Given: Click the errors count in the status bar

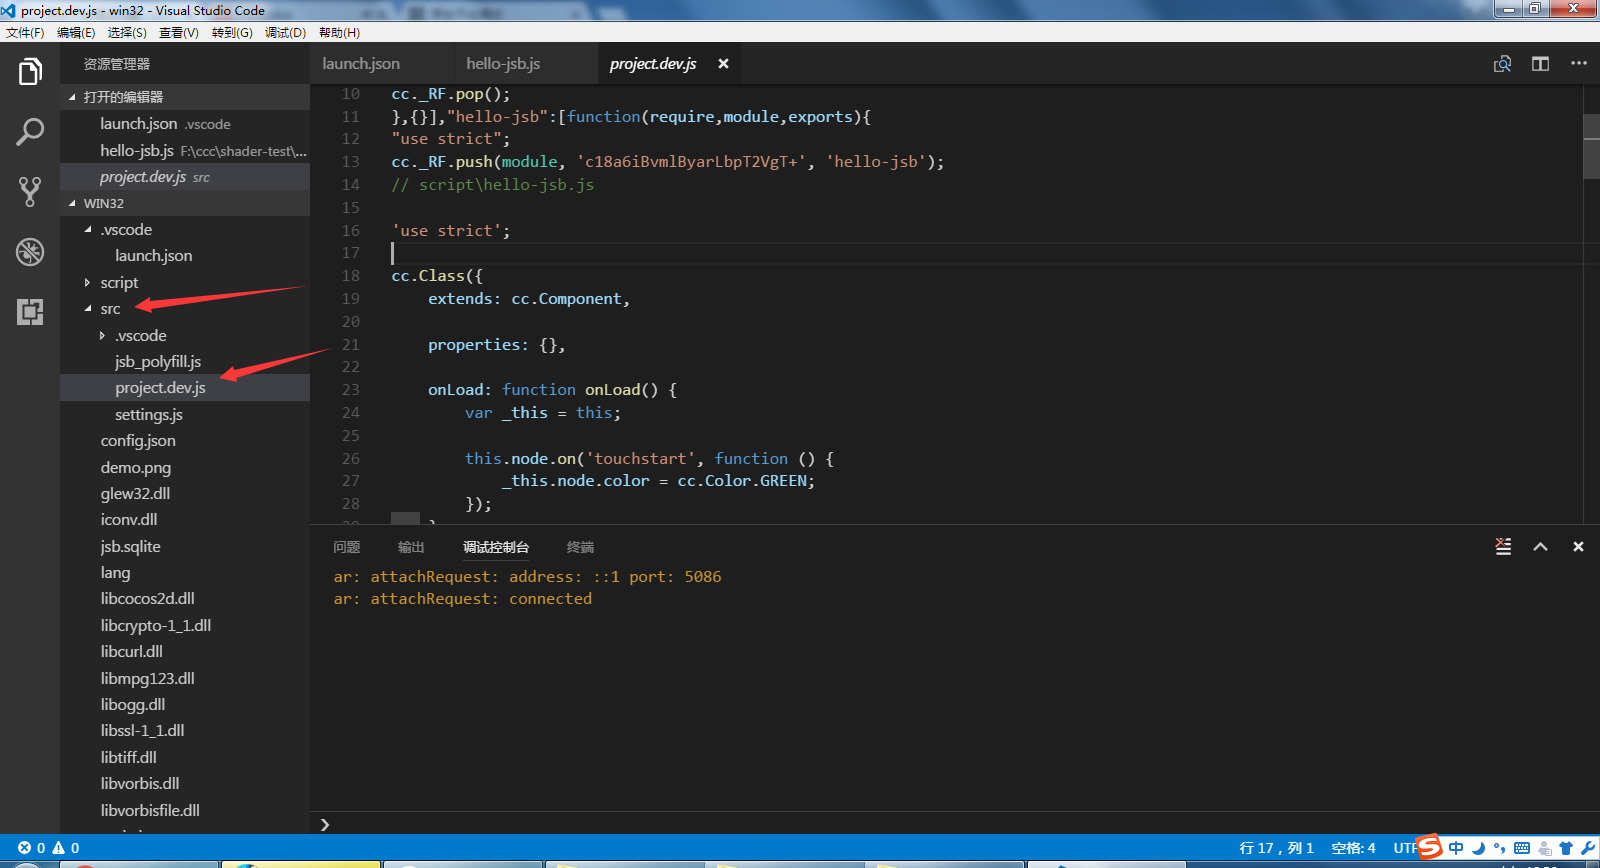Looking at the screenshot, I should [31, 848].
